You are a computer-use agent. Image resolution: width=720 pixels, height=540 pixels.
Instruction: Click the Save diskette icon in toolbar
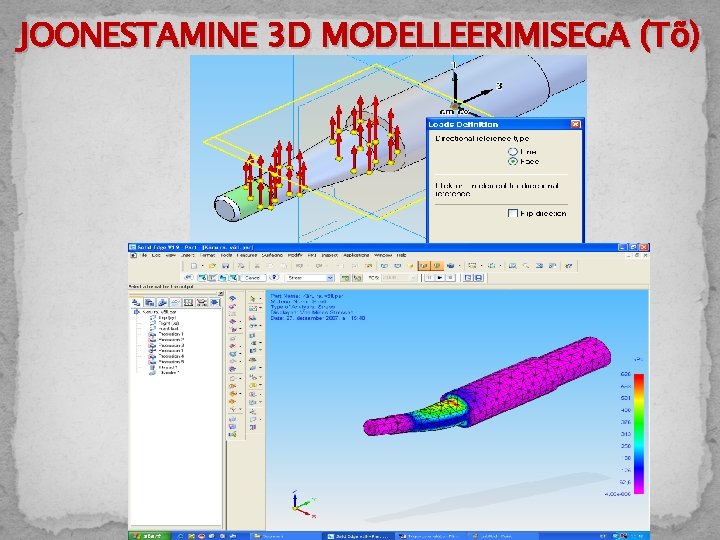pyautogui.click(x=225, y=266)
